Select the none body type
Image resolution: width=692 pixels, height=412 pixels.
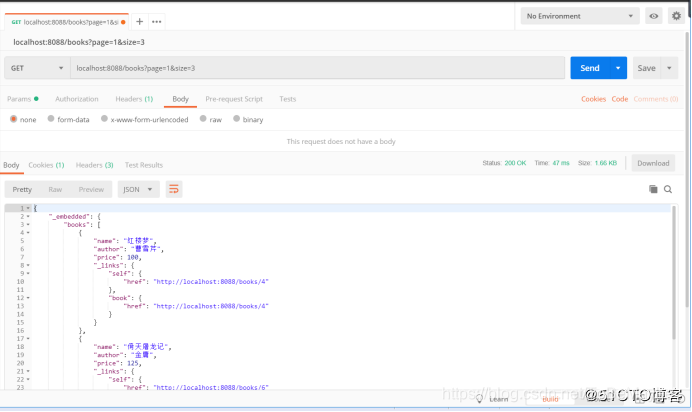click(14, 119)
